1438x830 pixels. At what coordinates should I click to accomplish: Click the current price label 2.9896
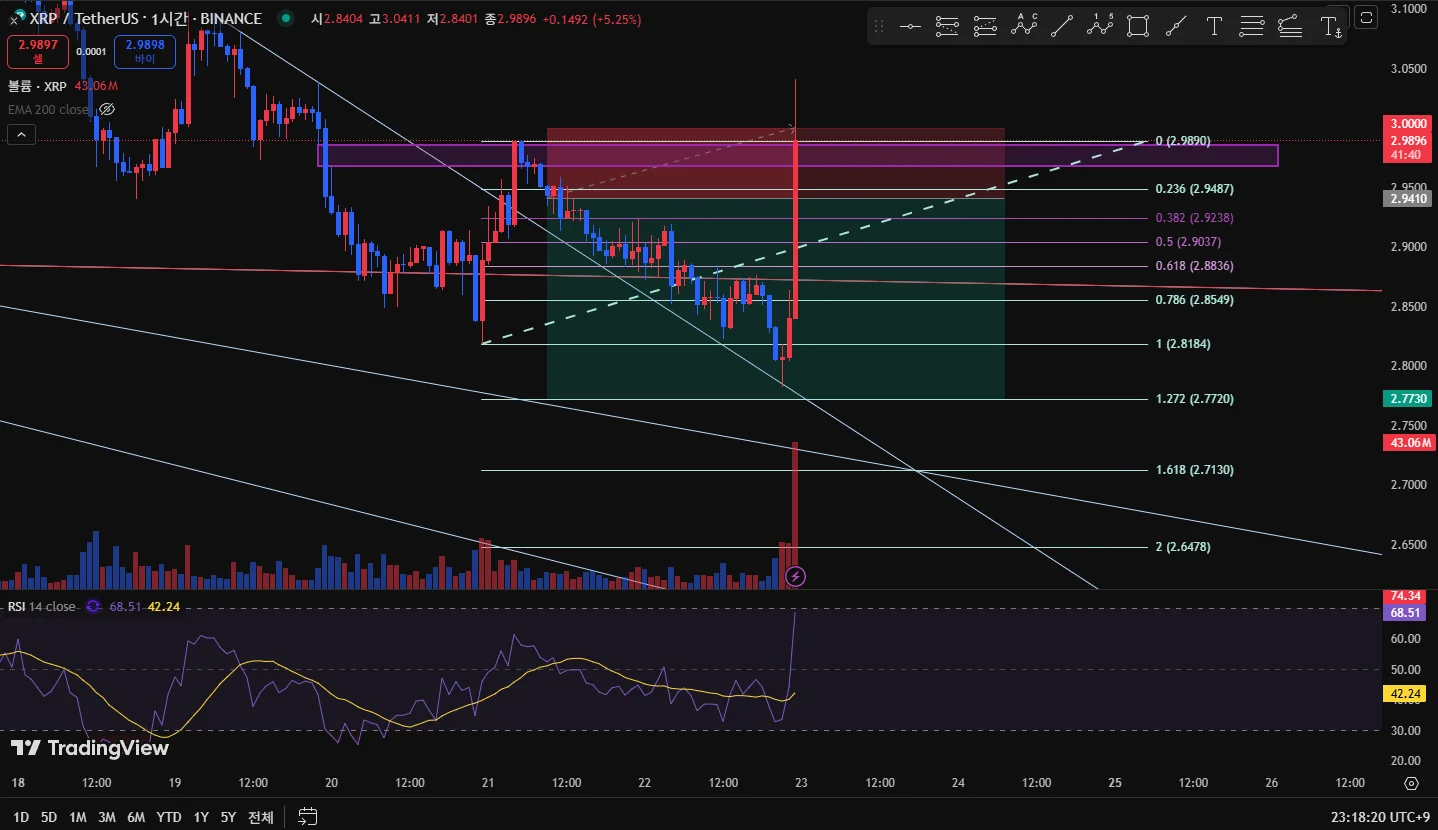pyautogui.click(x=1408, y=141)
